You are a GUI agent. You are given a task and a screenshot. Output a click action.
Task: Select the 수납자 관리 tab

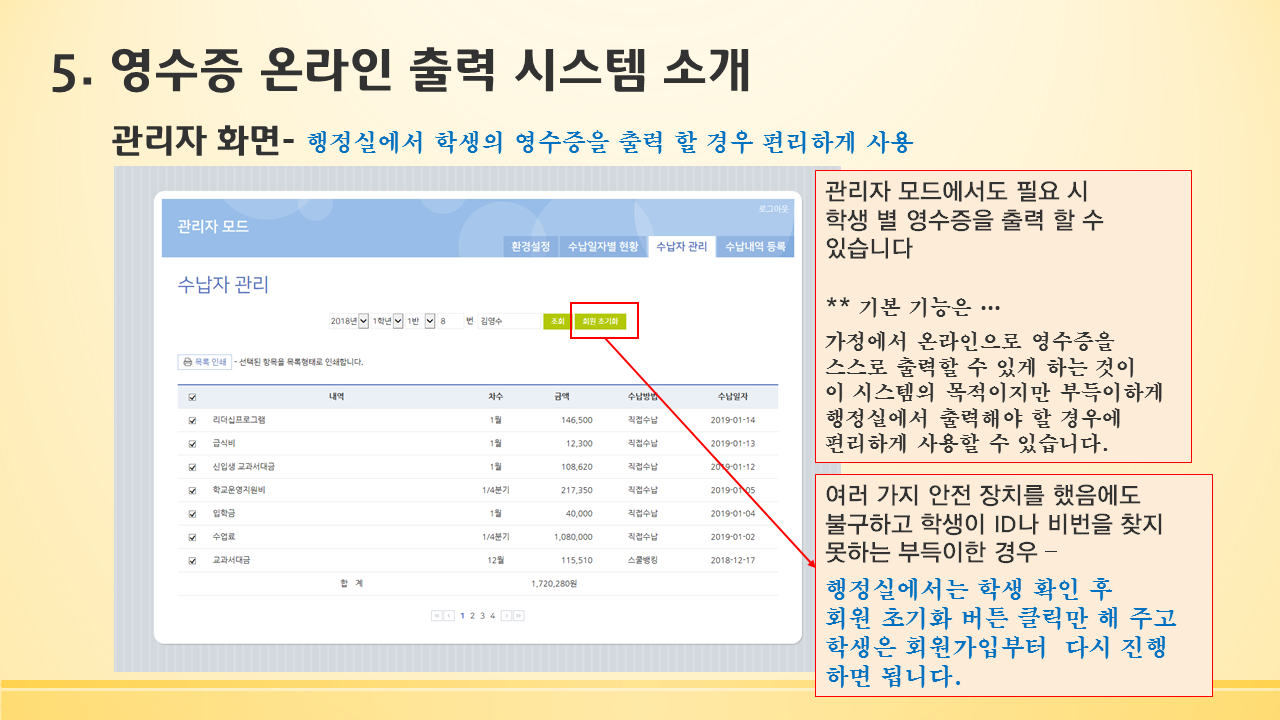pyautogui.click(x=682, y=246)
